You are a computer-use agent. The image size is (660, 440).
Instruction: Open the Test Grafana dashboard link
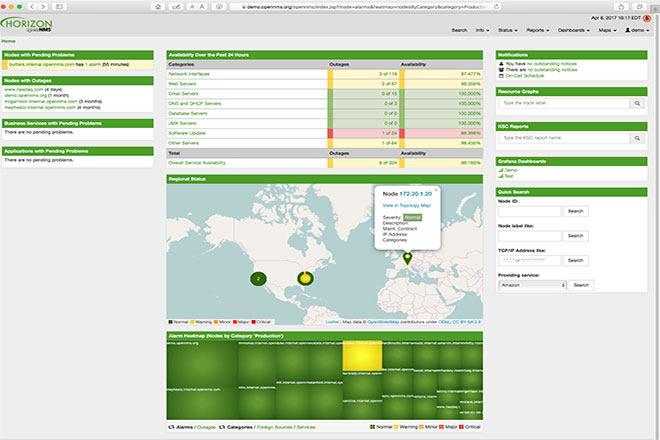pyautogui.click(x=509, y=176)
